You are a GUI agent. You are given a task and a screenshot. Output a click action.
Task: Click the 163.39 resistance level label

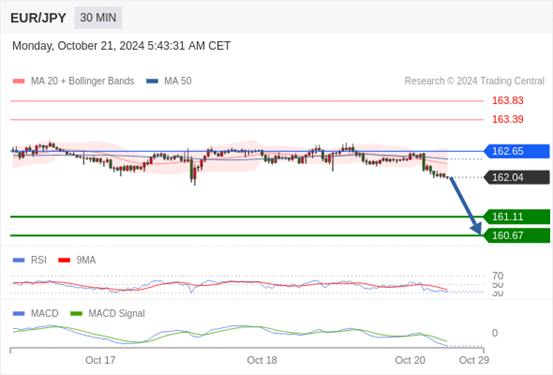point(508,119)
